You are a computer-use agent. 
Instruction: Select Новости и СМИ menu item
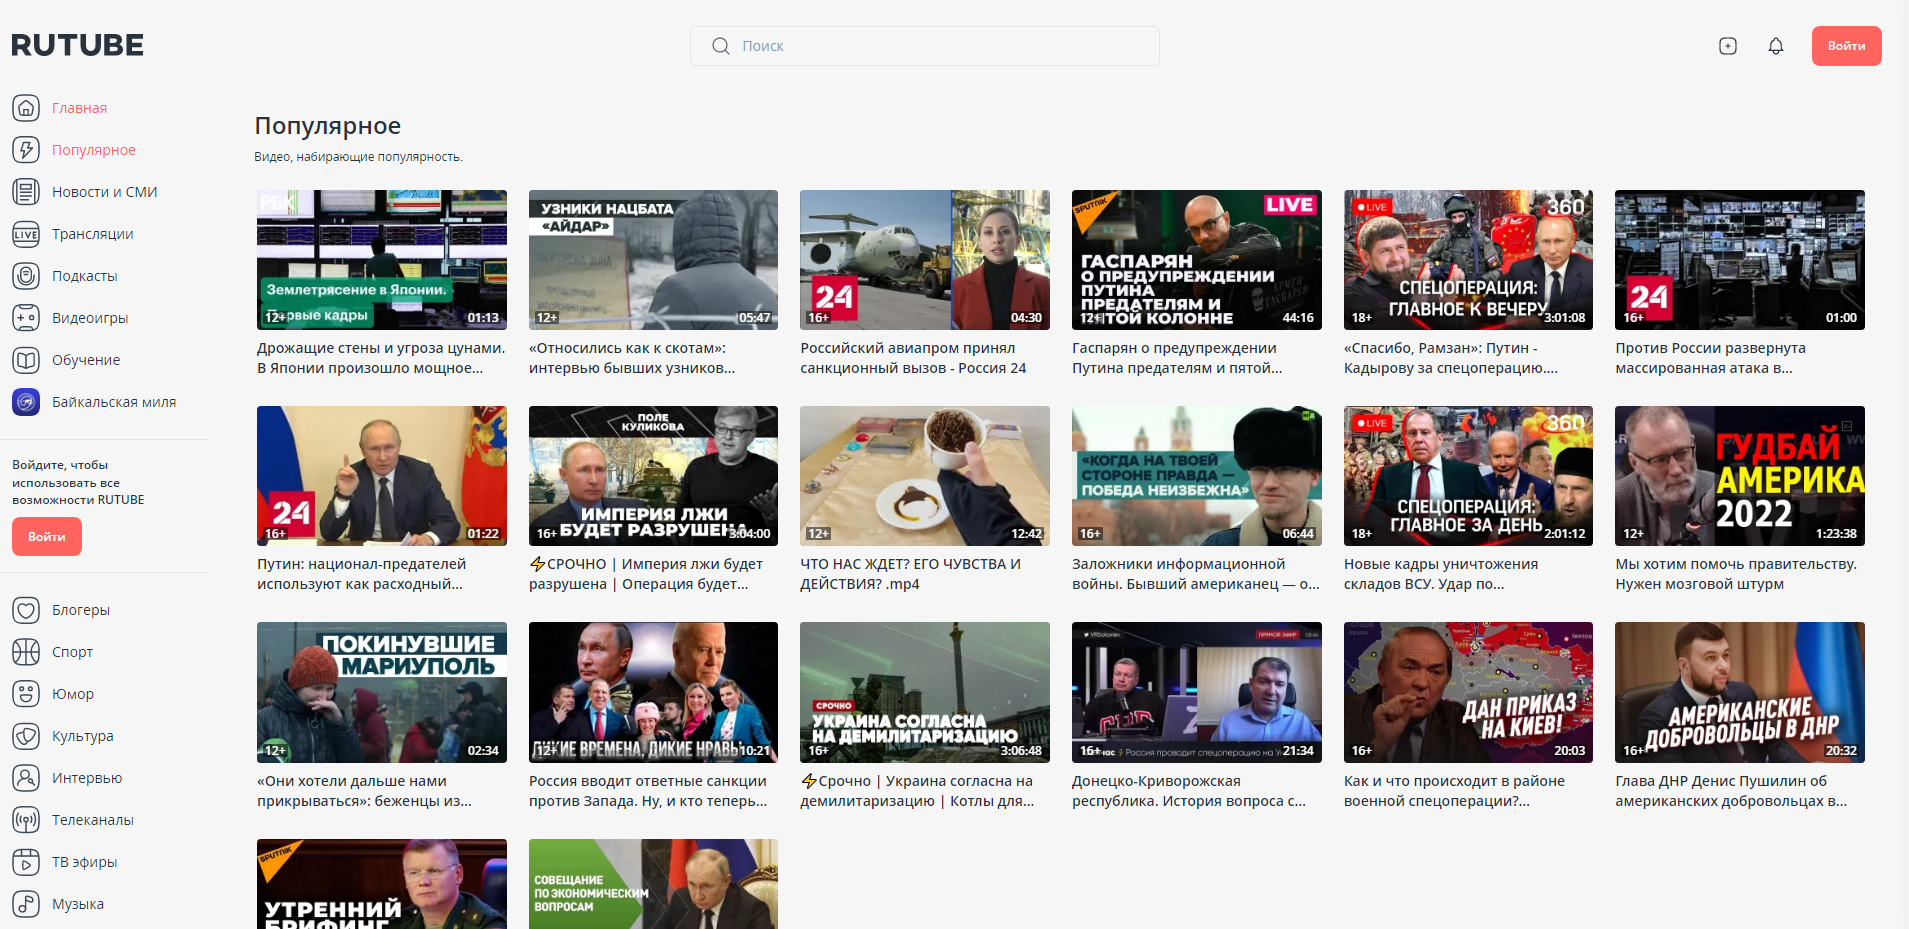(x=105, y=192)
